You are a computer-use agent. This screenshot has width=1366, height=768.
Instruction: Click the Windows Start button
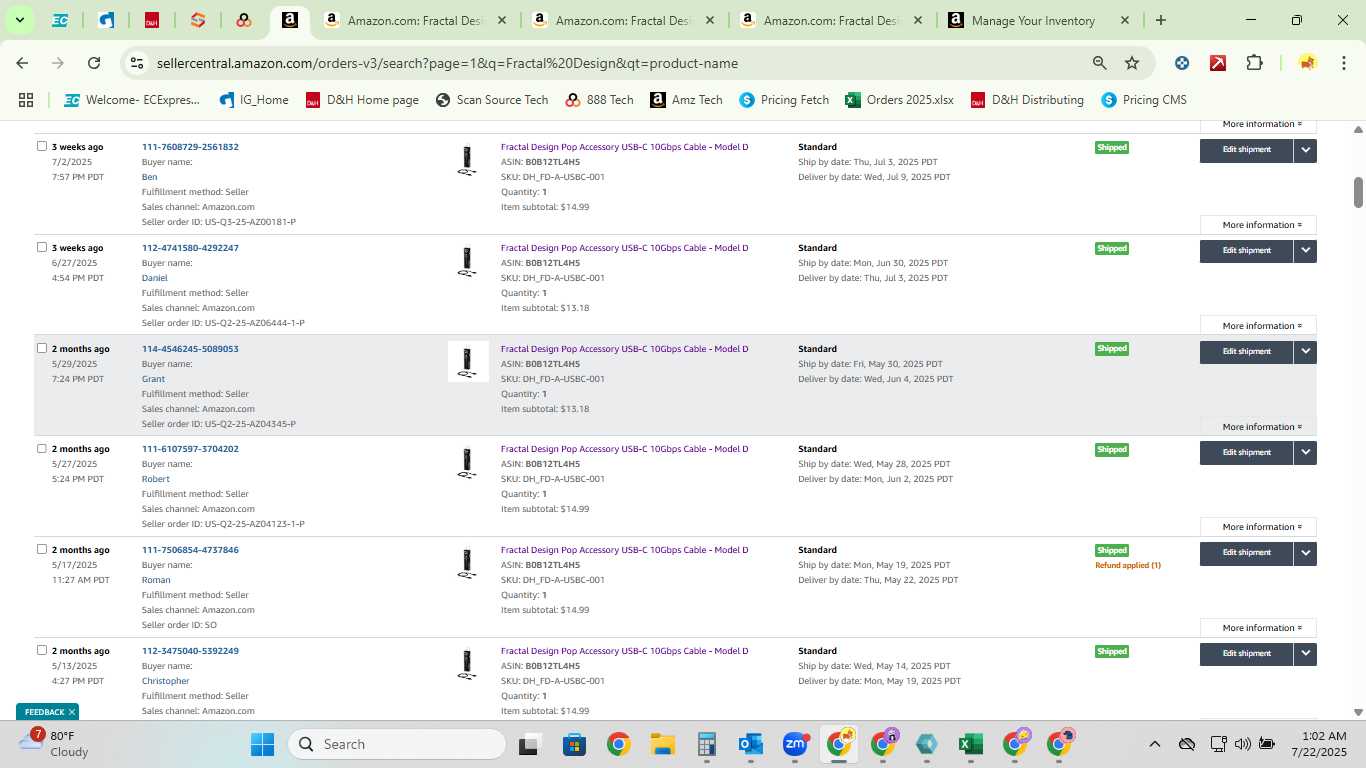click(262, 744)
